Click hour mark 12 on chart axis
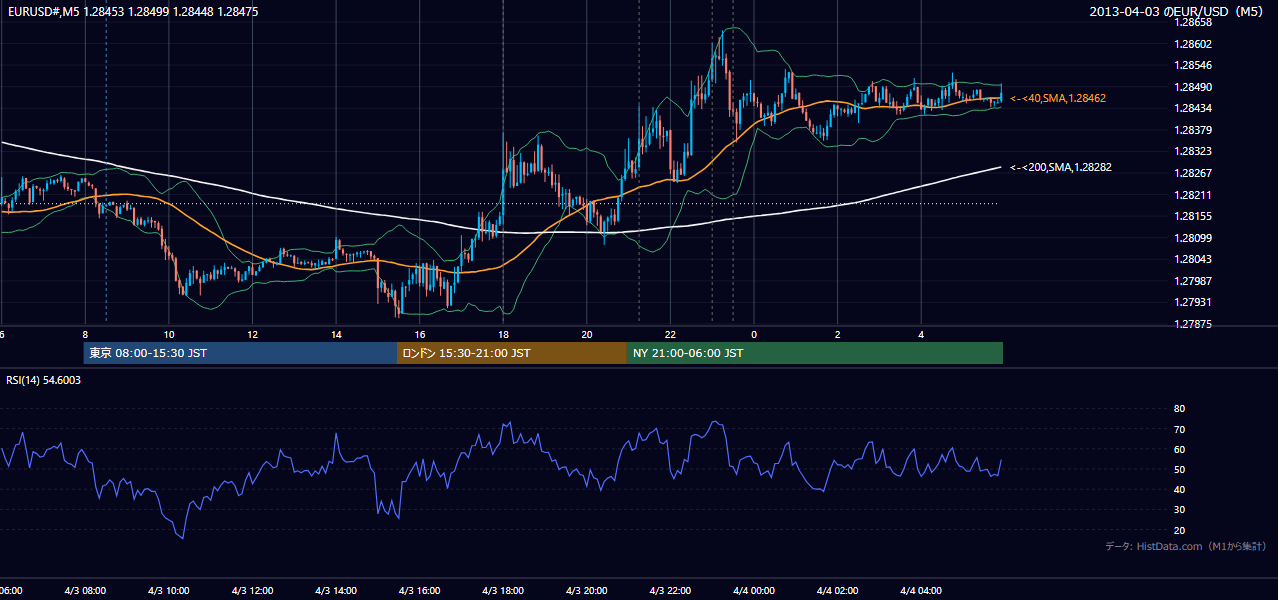The height and width of the screenshot is (600, 1278). pyautogui.click(x=253, y=334)
